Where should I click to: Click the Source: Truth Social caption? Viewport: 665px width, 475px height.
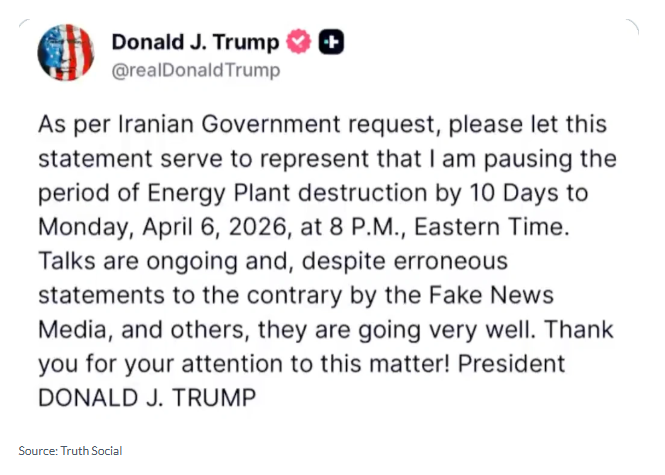click(70, 450)
